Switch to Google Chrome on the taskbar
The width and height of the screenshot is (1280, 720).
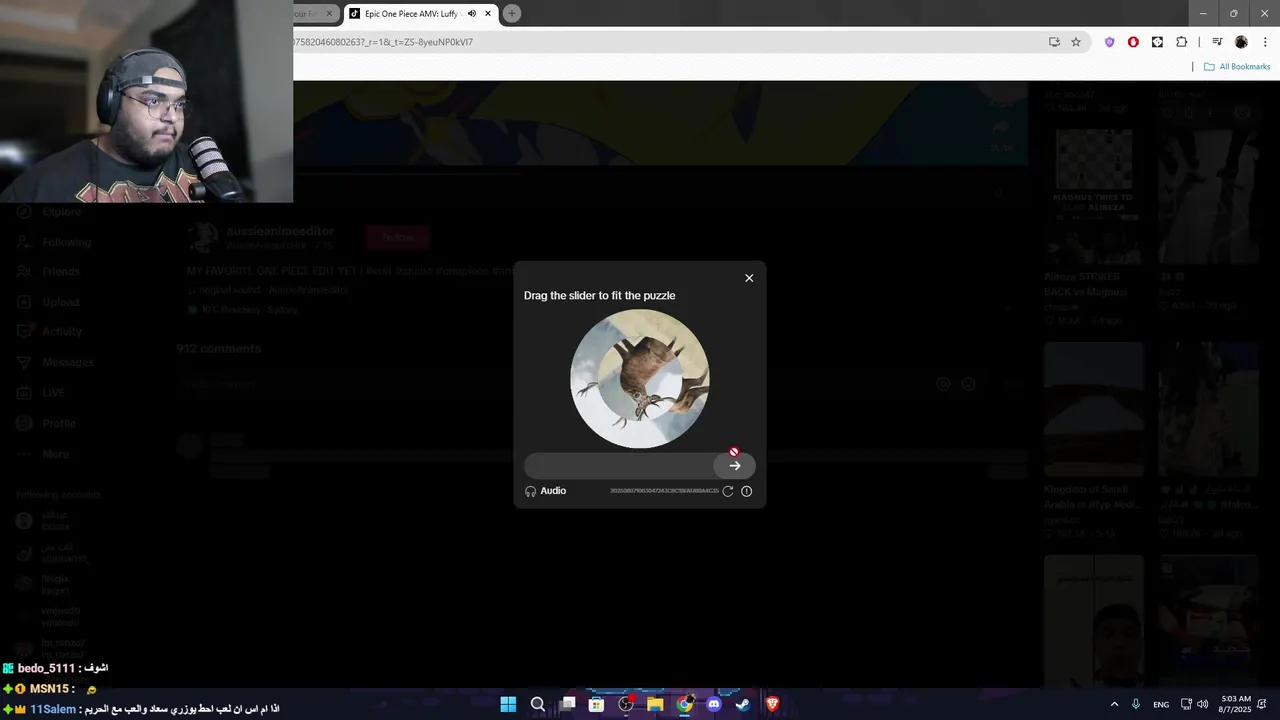point(684,704)
